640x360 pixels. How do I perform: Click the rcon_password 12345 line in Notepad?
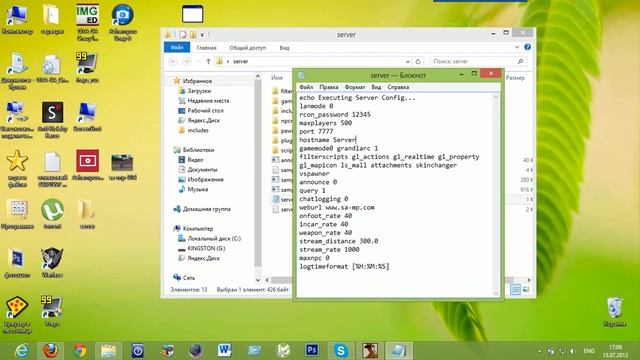[x=335, y=115]
